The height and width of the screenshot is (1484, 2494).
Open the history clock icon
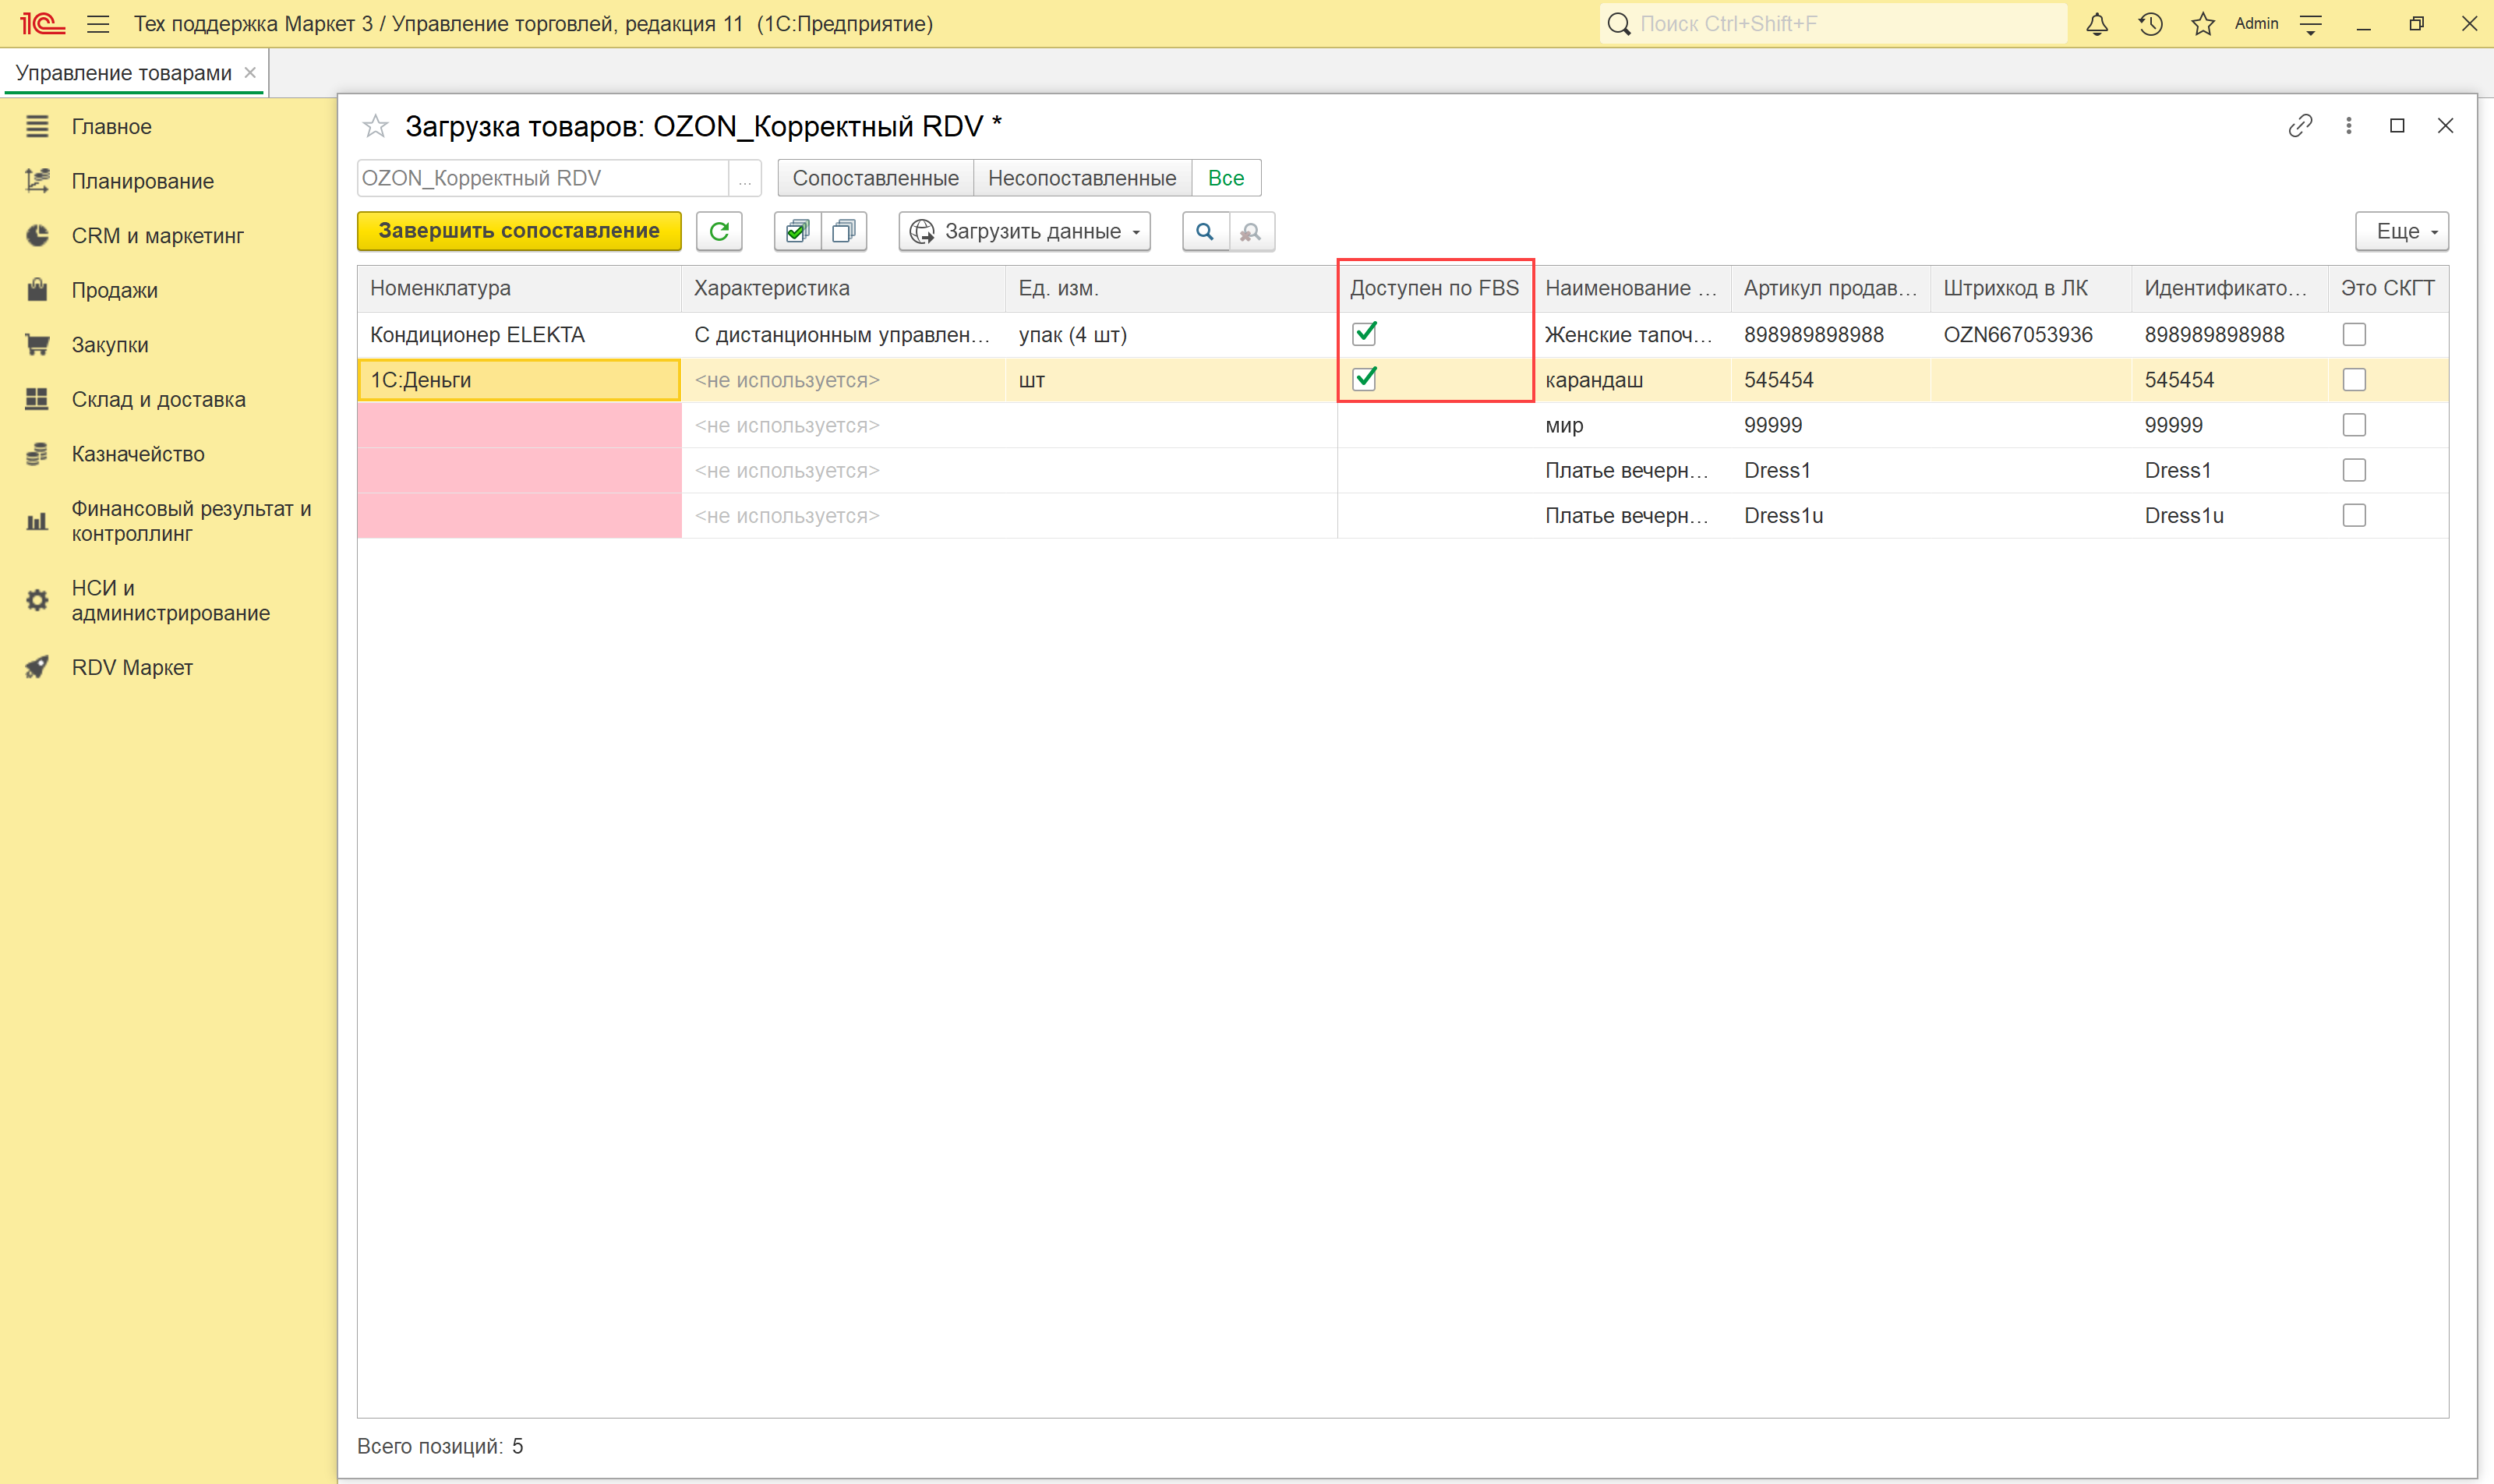[x=2150, y=24]
